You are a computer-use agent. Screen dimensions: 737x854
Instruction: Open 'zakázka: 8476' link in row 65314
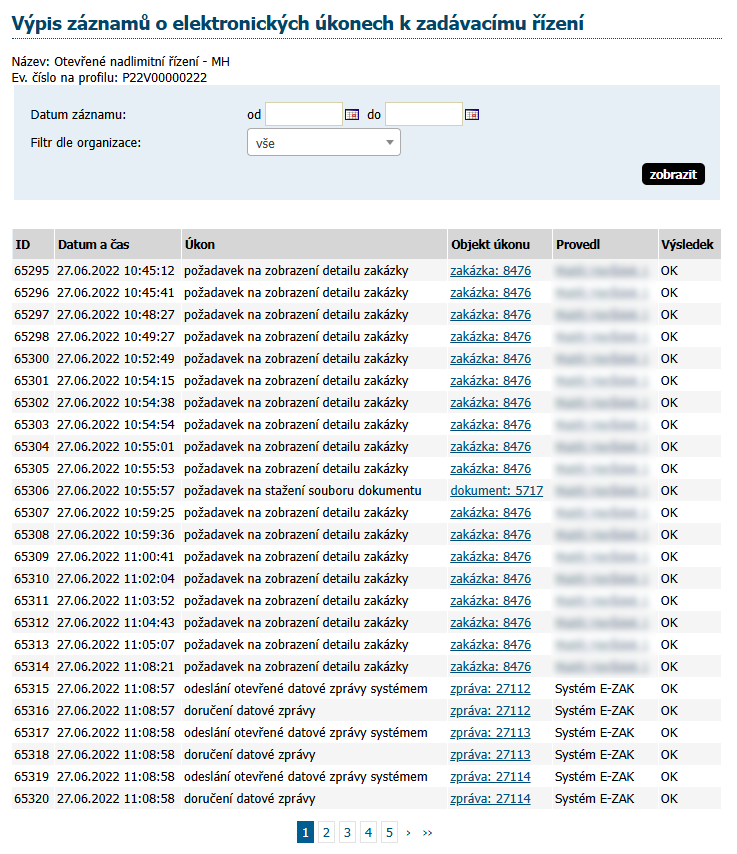(490, 667)
